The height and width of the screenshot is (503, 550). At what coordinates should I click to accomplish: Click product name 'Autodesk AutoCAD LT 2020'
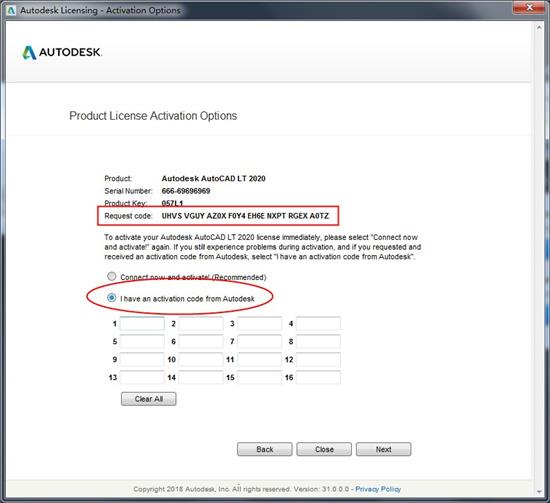pos(213,178)
